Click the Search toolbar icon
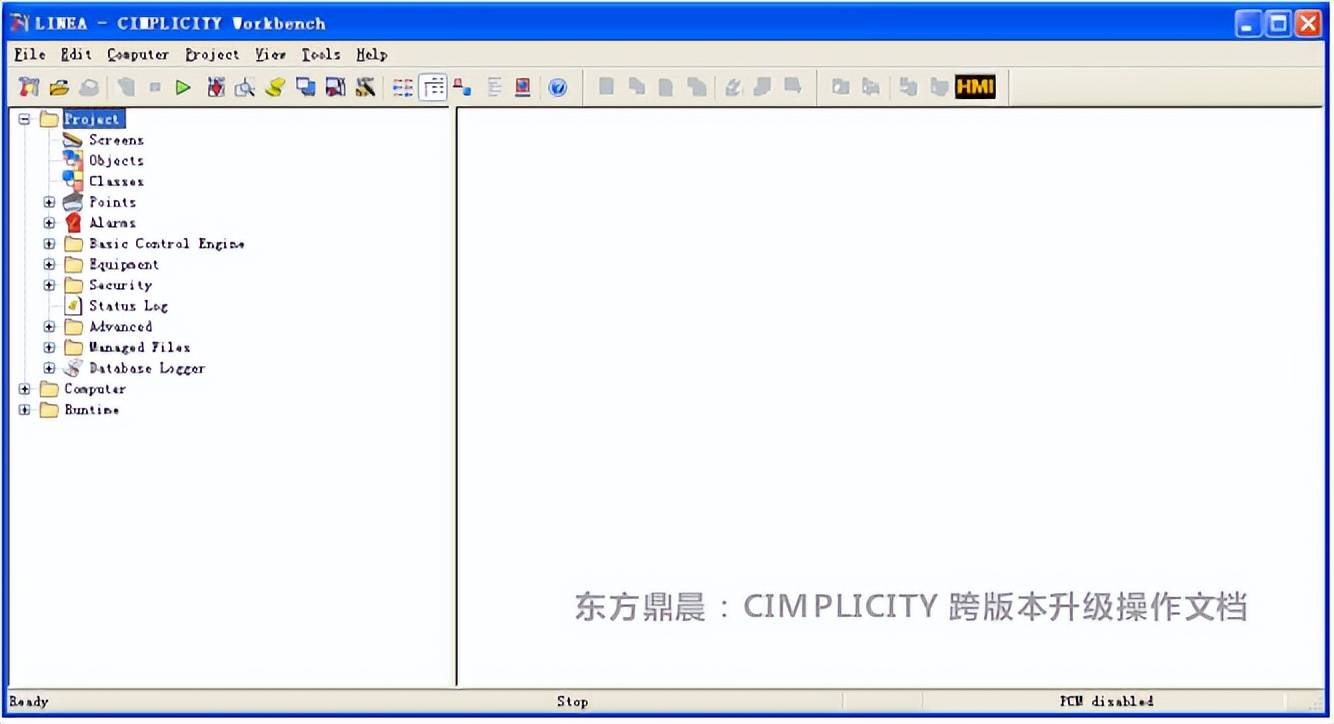 (245, 87)
